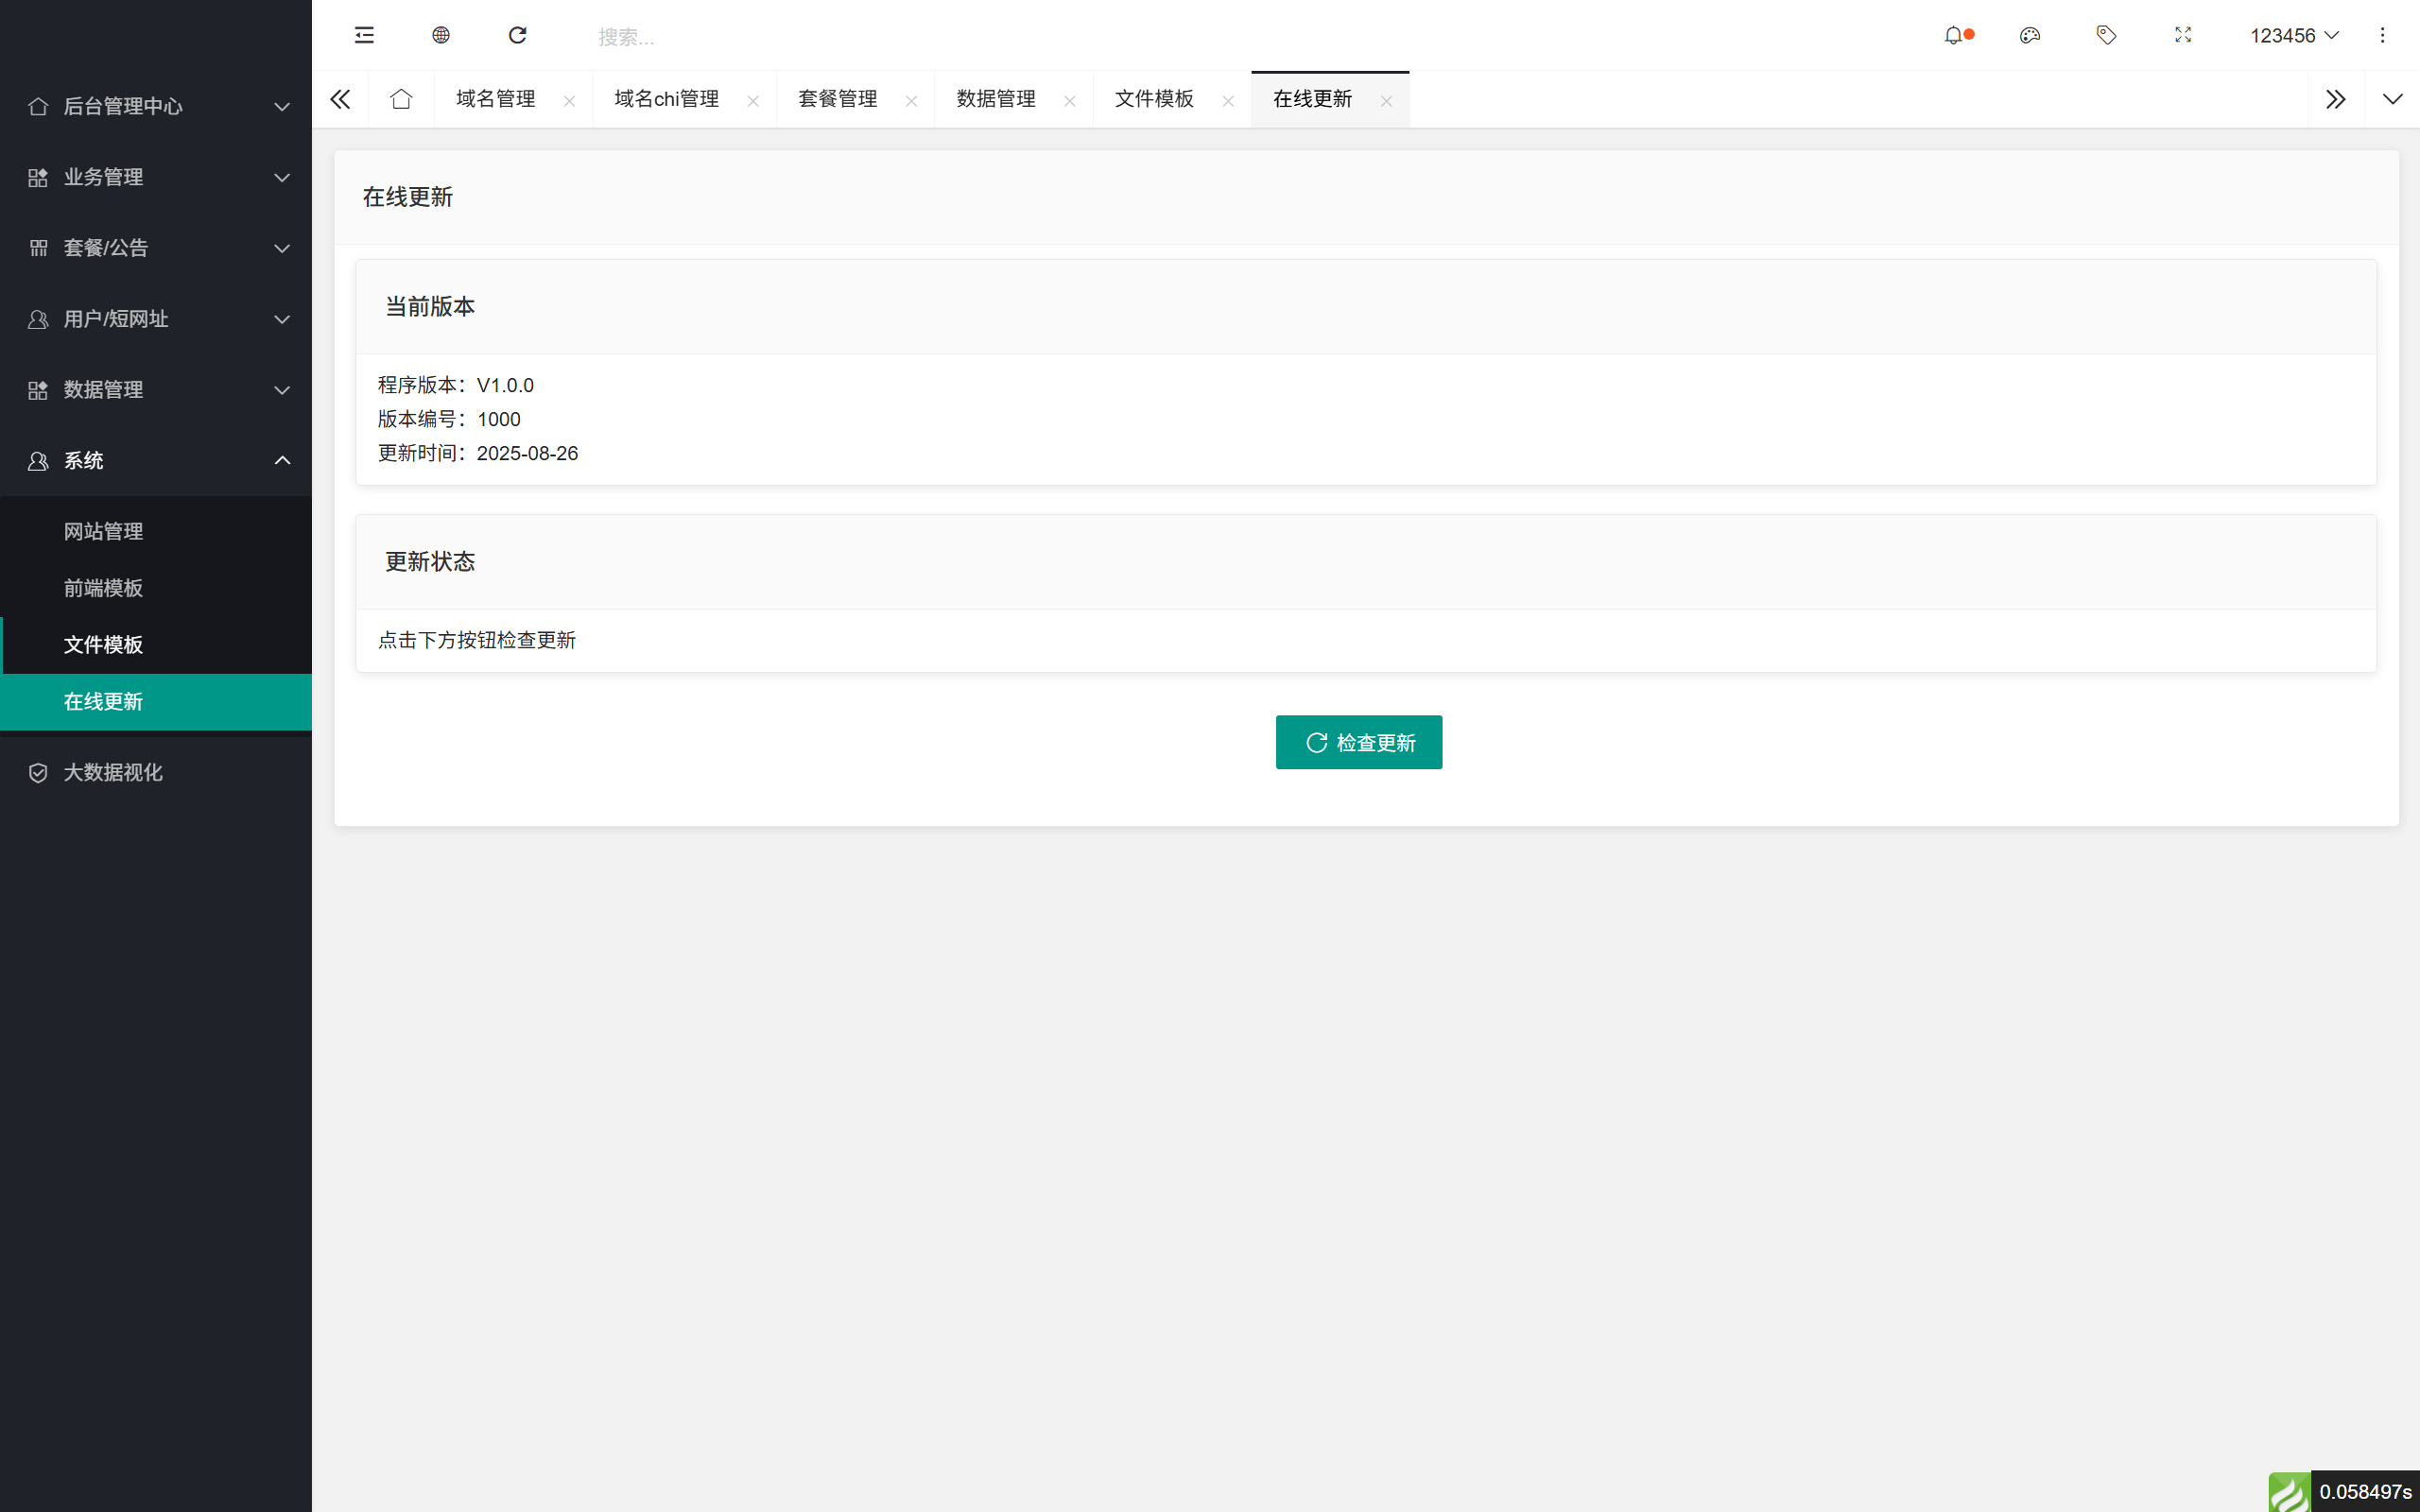Click the page refresh icon
Image resolution: width=2420 pixels, height=1512 pixels.
pyautogui.click(x=517, y=35)
